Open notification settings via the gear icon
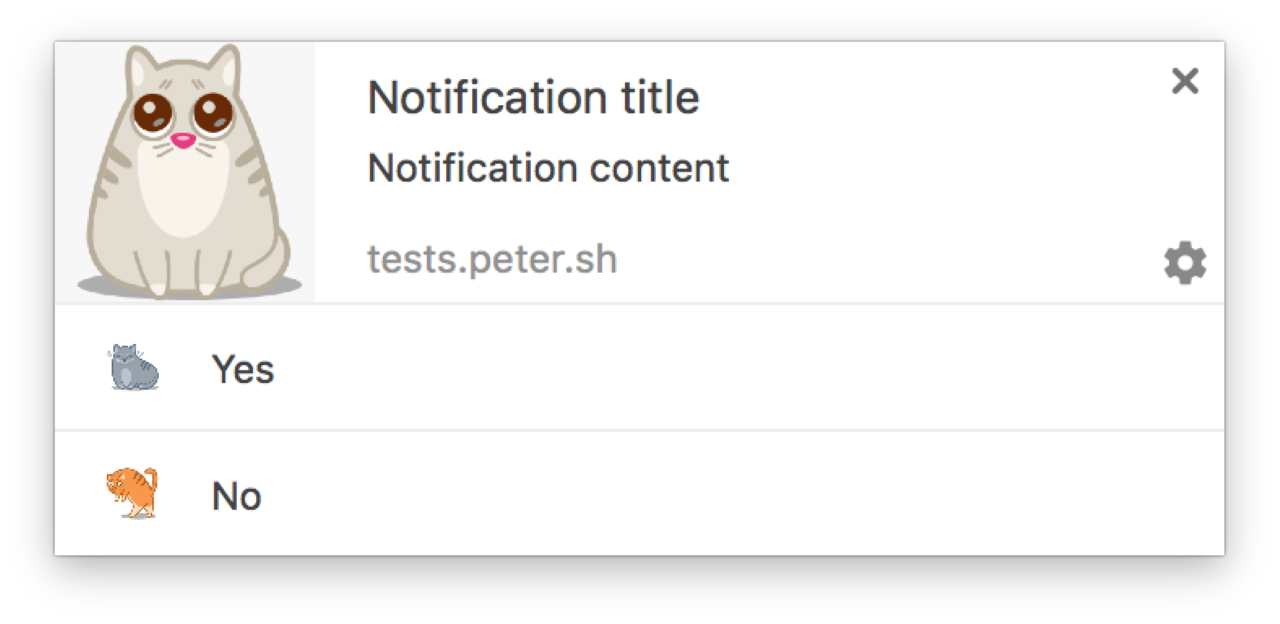This screenshot has width=1280, height=624. pyautogui.click(x=1185, y=263)
